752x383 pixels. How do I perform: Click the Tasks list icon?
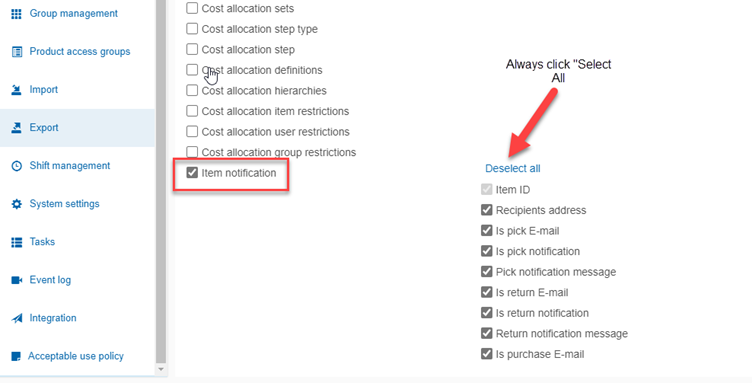(16, 242)
